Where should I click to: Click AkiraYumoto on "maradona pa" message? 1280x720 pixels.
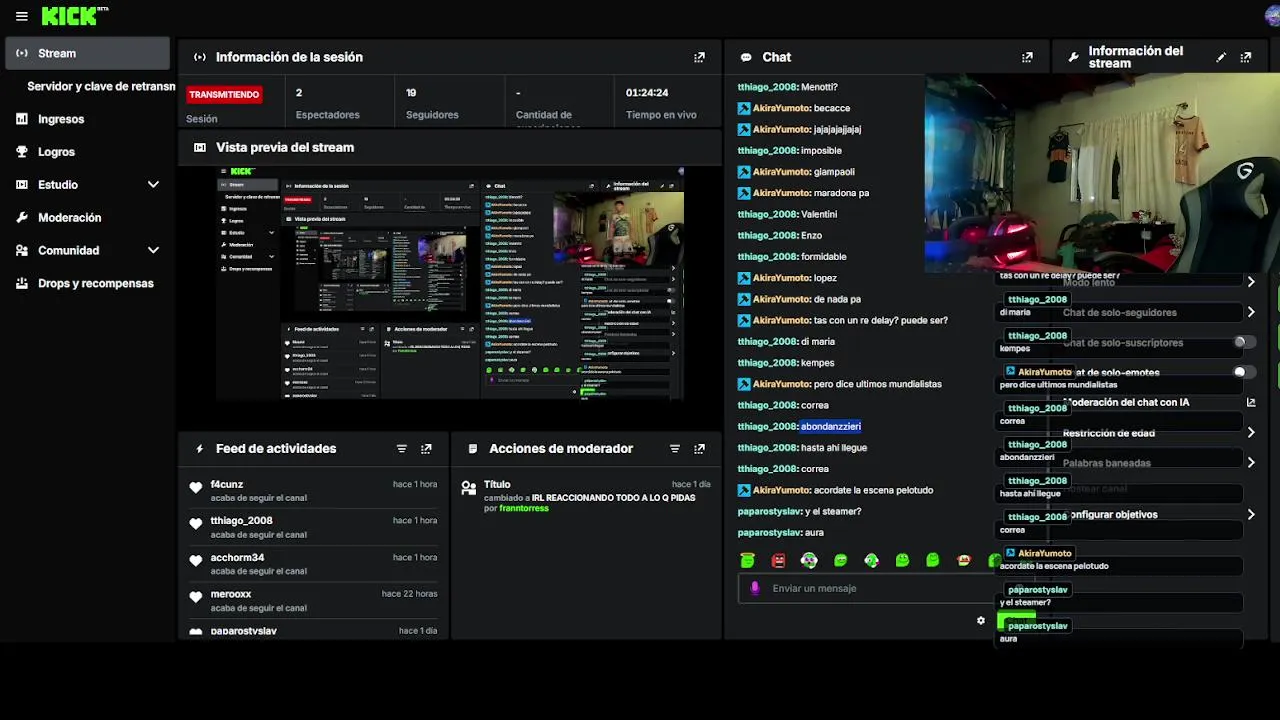(782, 193)
